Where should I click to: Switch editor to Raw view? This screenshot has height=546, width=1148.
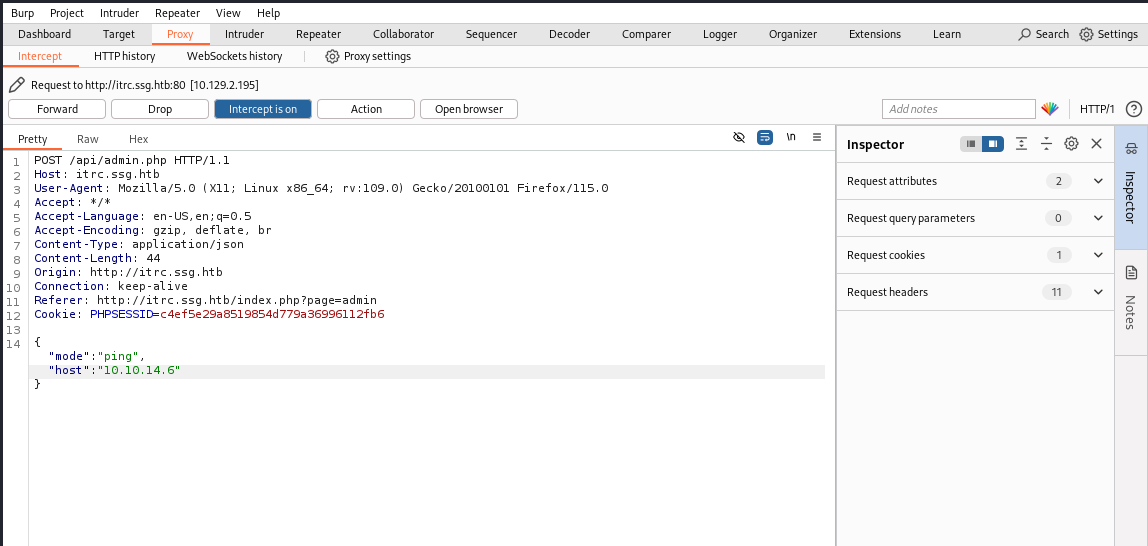88,139
